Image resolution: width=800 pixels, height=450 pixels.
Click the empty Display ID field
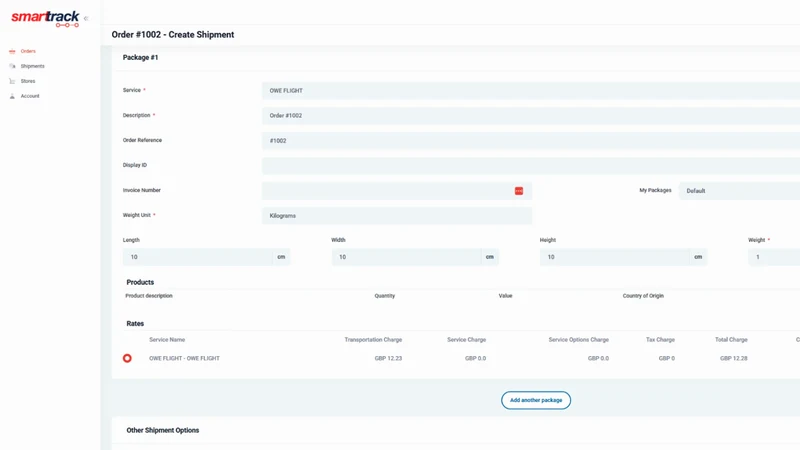point(531,166)
